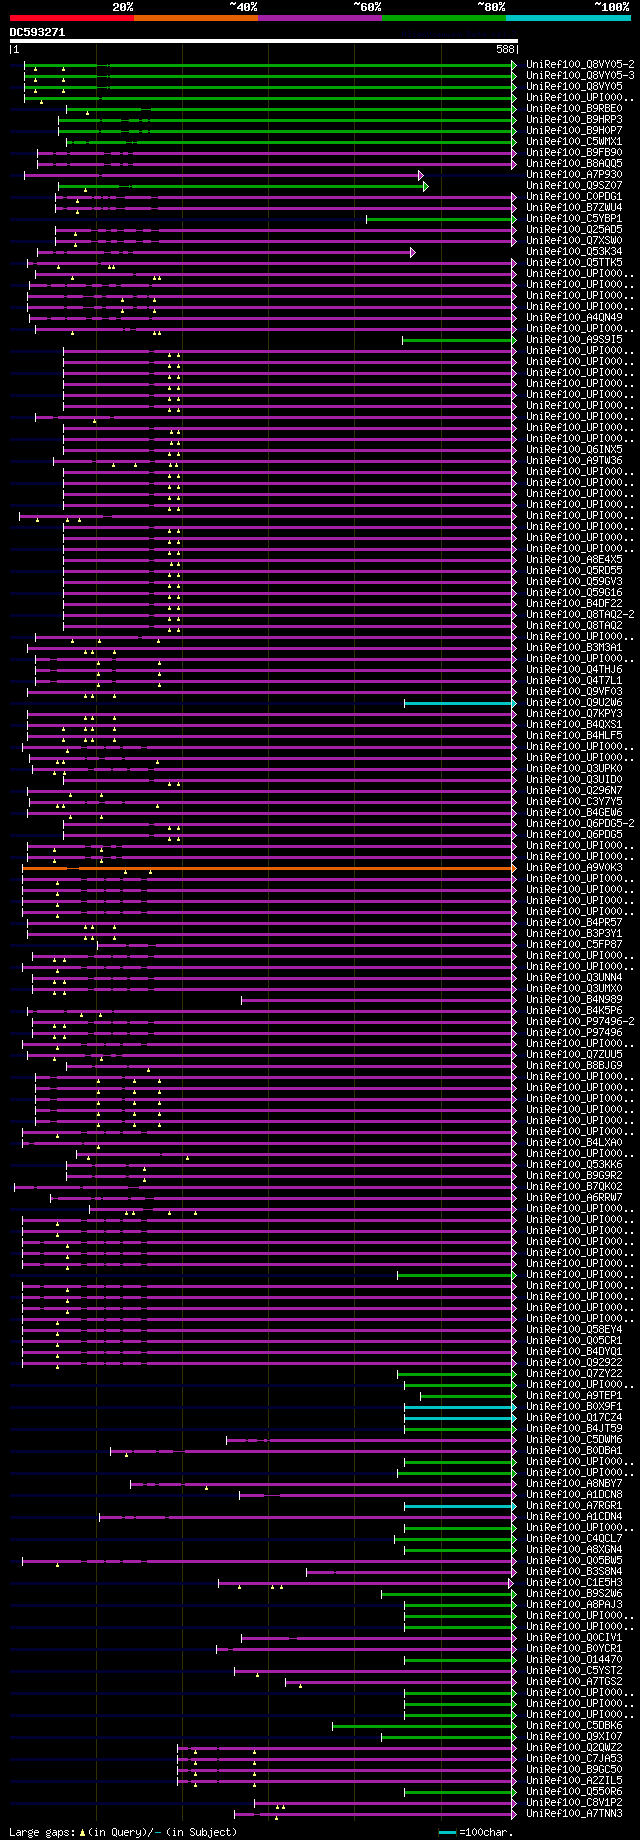This screenshot has height=1840, width=640.
Task: Select UniRef100_B4HLF5 label
Action: [574, 735]
